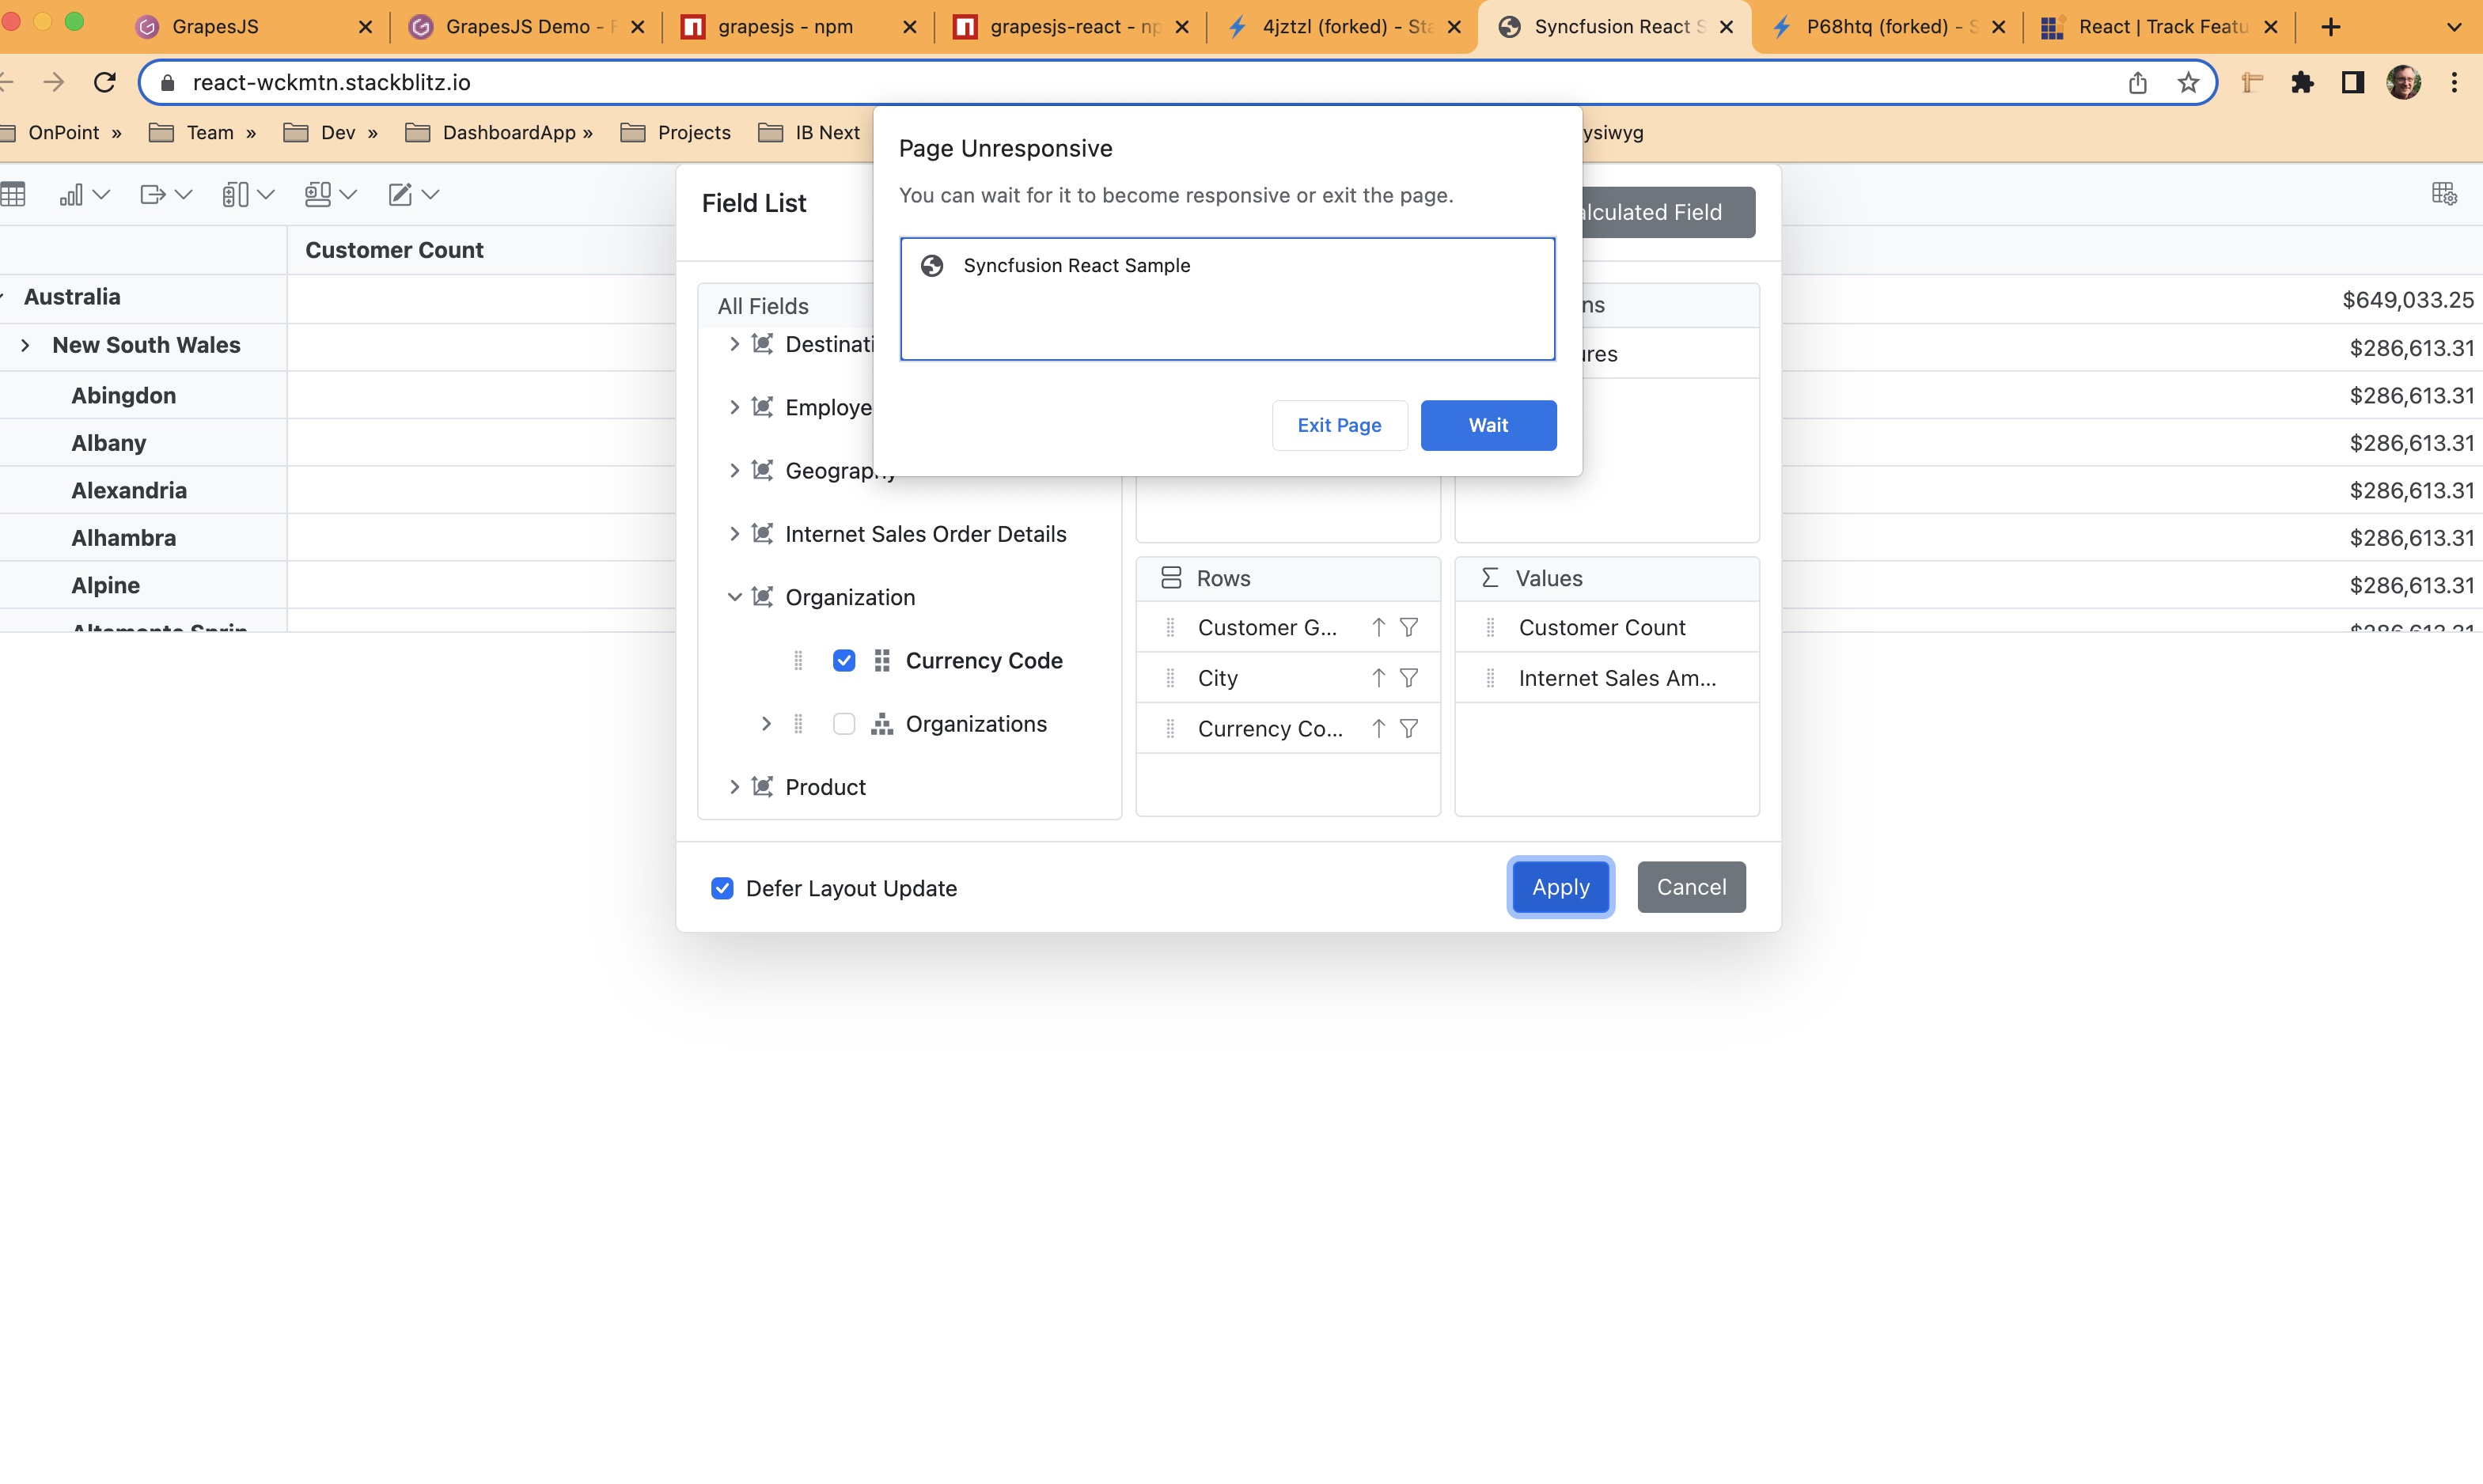
Task: Expand the Product folder
Action: tap(734, 787)
